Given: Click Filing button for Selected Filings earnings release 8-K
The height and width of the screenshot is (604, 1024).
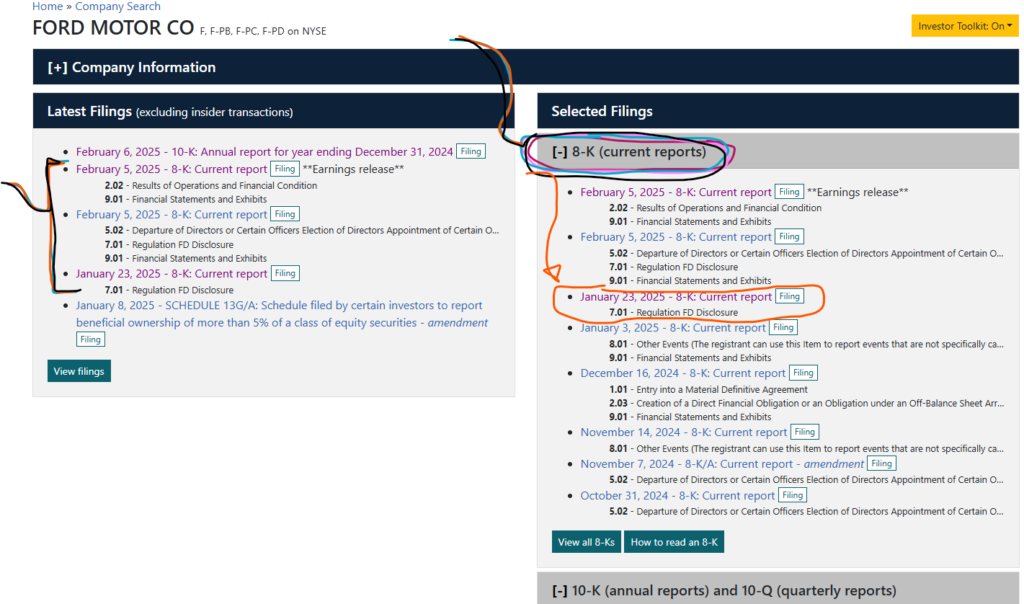Looking at the screenshot, I should [x=789, y=192].
